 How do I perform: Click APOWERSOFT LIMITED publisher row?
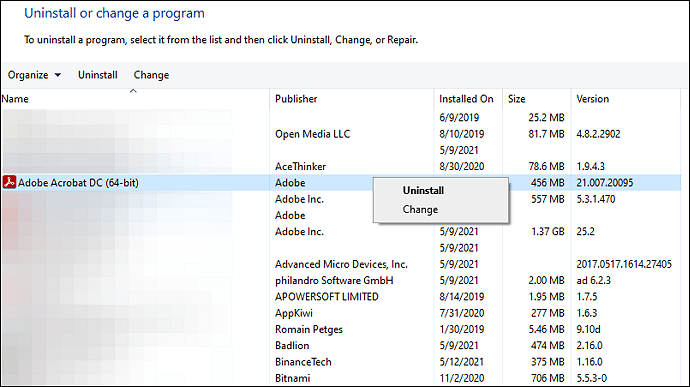coord(327,297)
